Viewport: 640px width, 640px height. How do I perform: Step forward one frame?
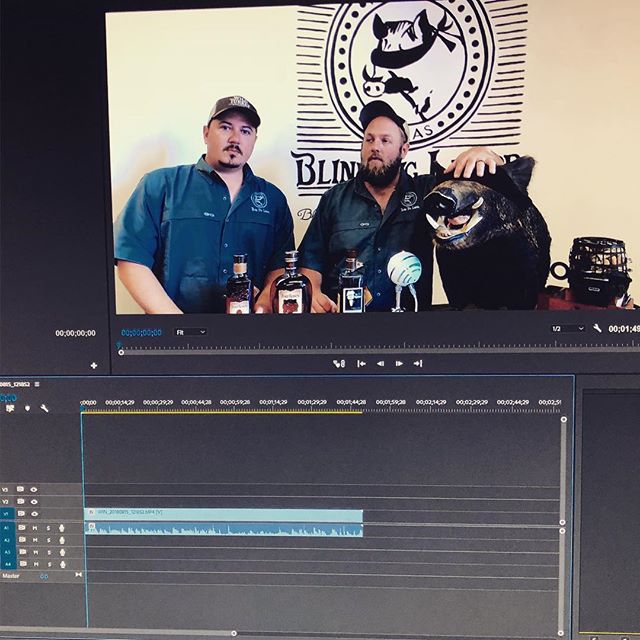pyautogui.click(x=399, y=363)
